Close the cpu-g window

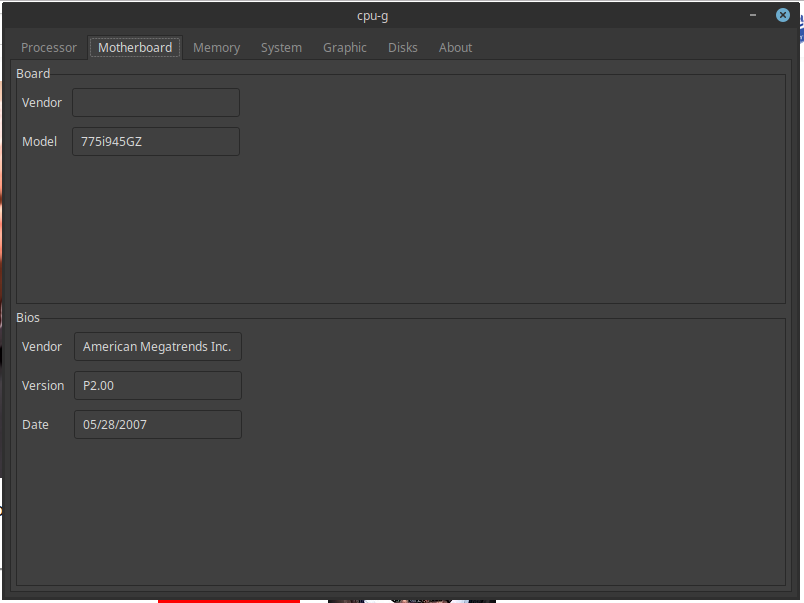click(x=782, y=15)
